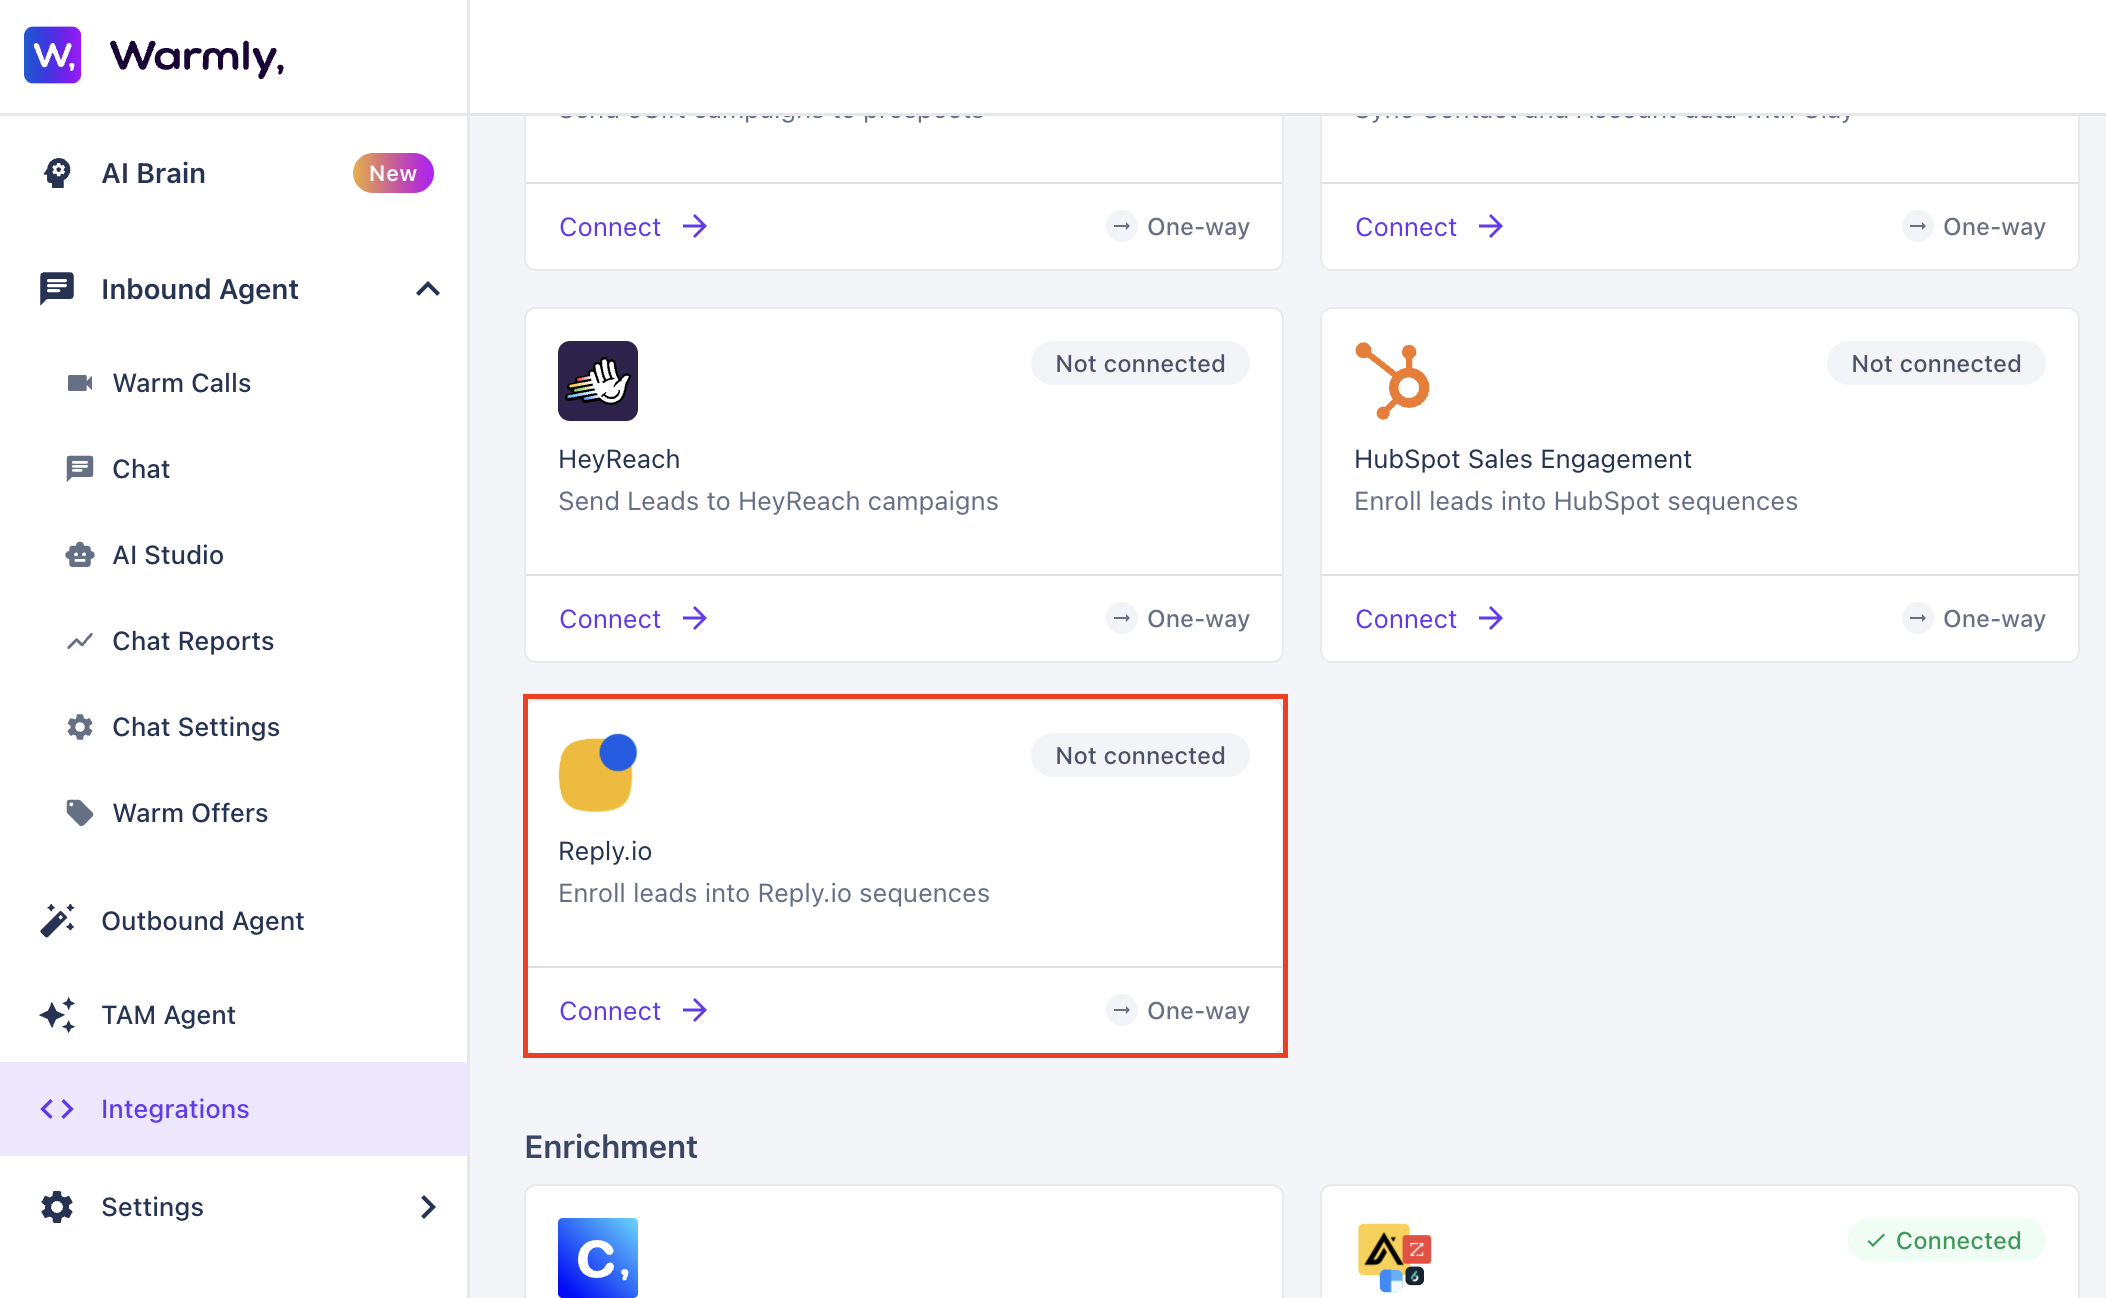Click the AI Studio robot icon
Image resolution: width=2106 pixels, height=1298 pixels.
80,555
